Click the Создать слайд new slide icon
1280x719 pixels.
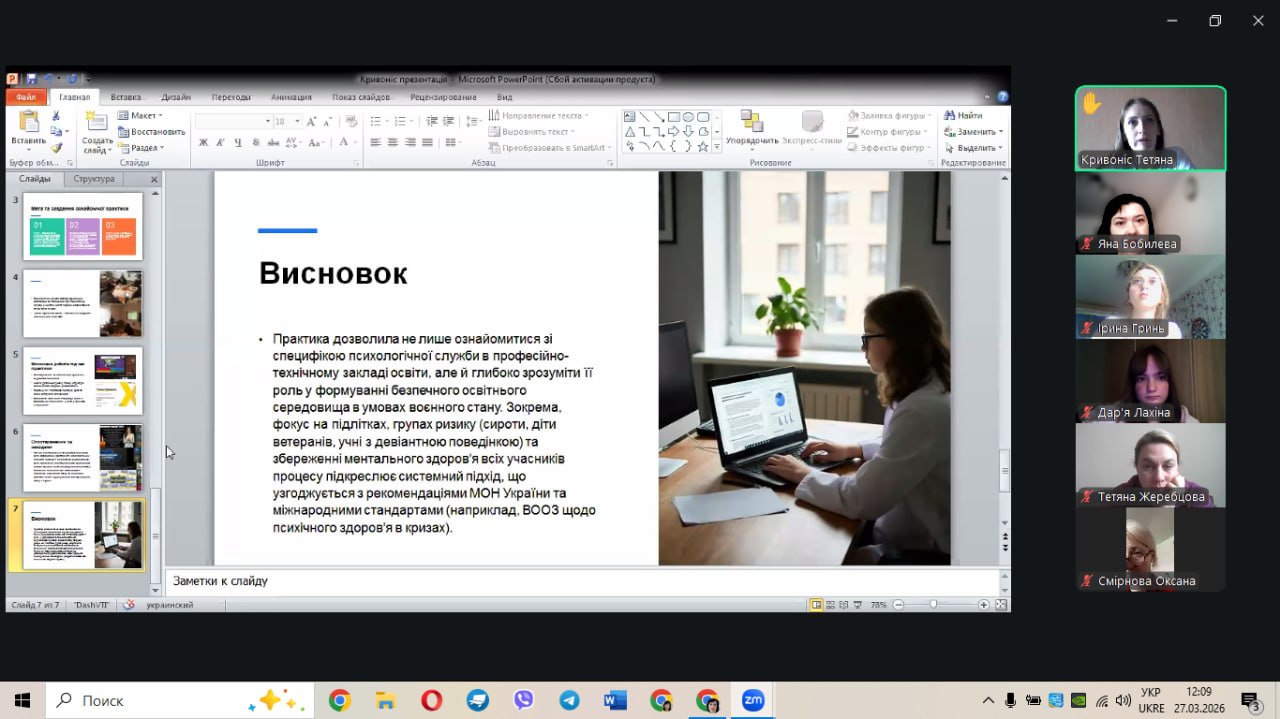(97, 123)
